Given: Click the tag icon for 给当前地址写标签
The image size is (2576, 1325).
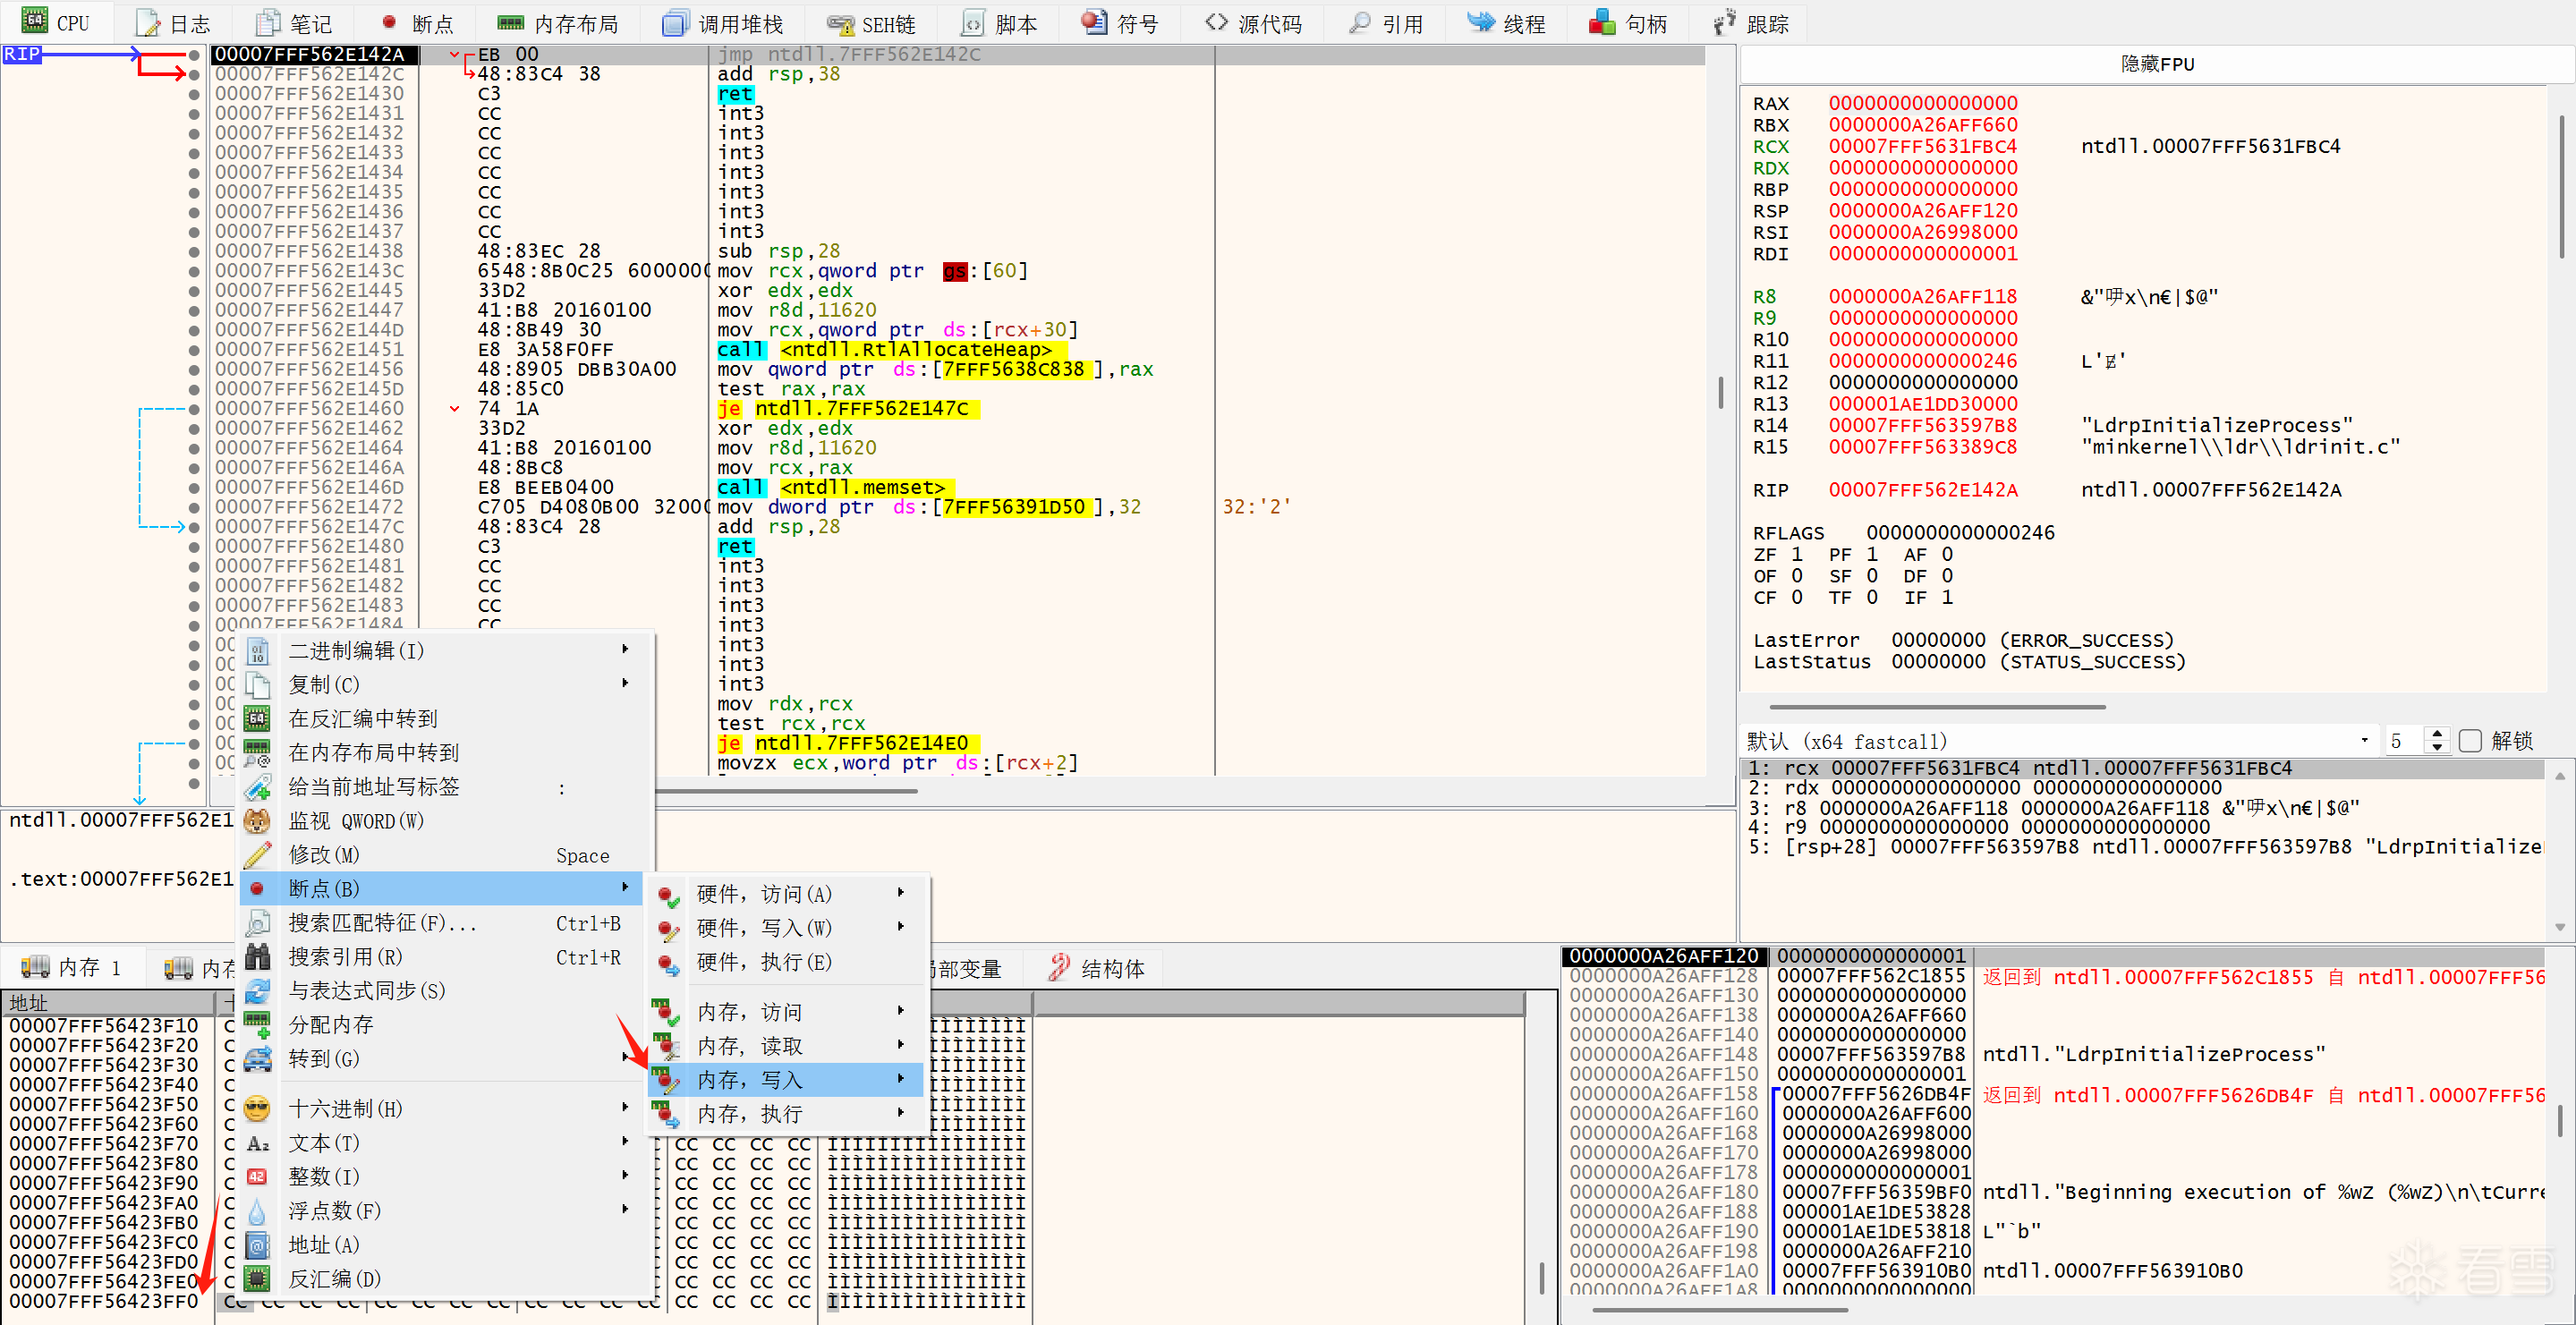Looking at the screenshot, I should (257, 787).
